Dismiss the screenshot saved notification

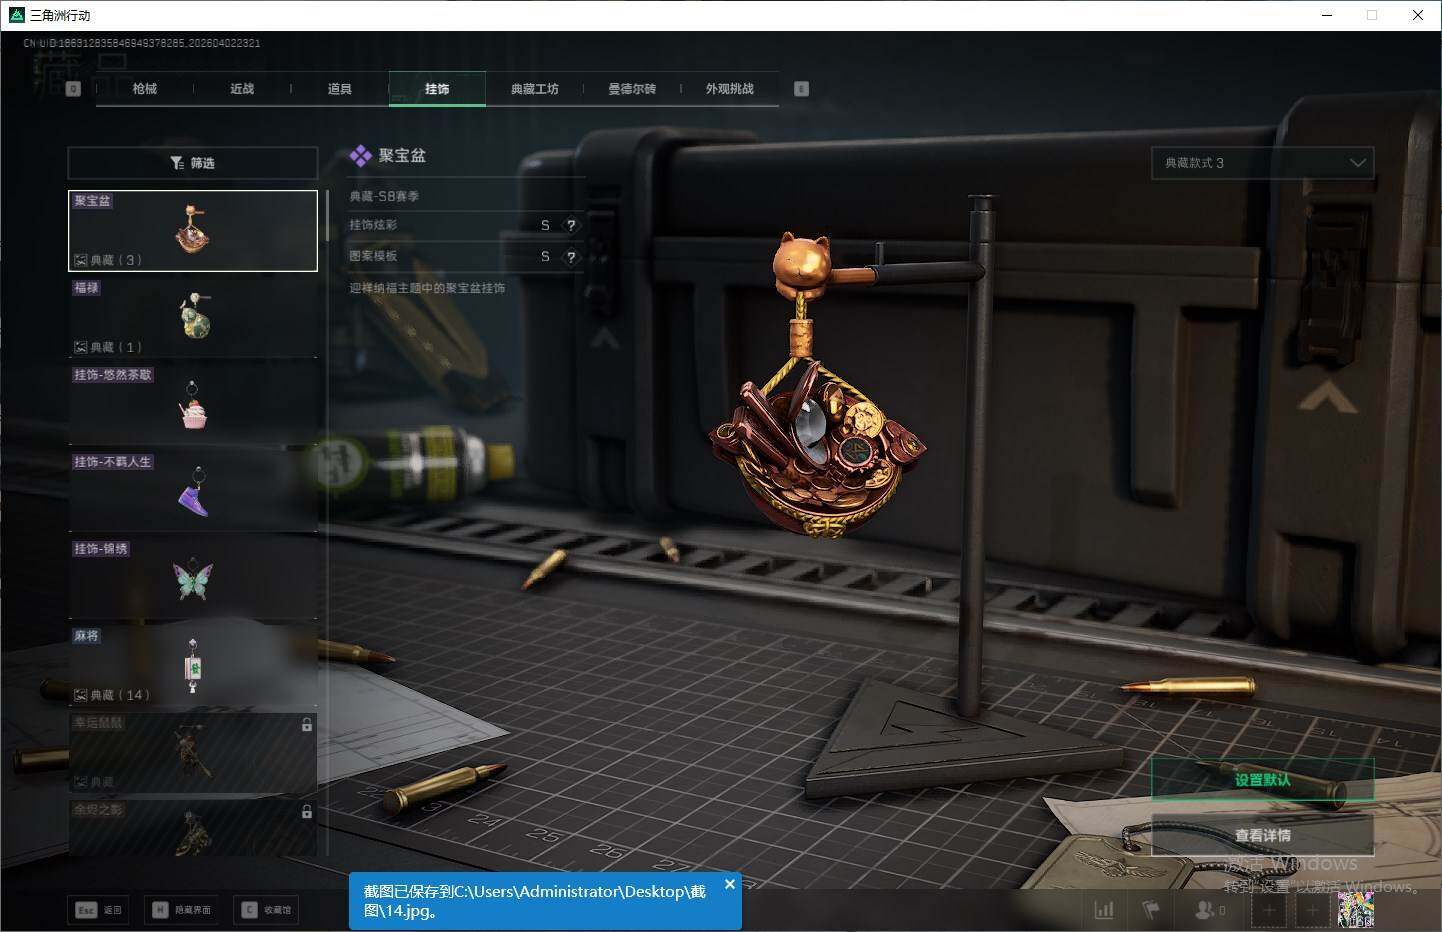(x=729, y=884)
